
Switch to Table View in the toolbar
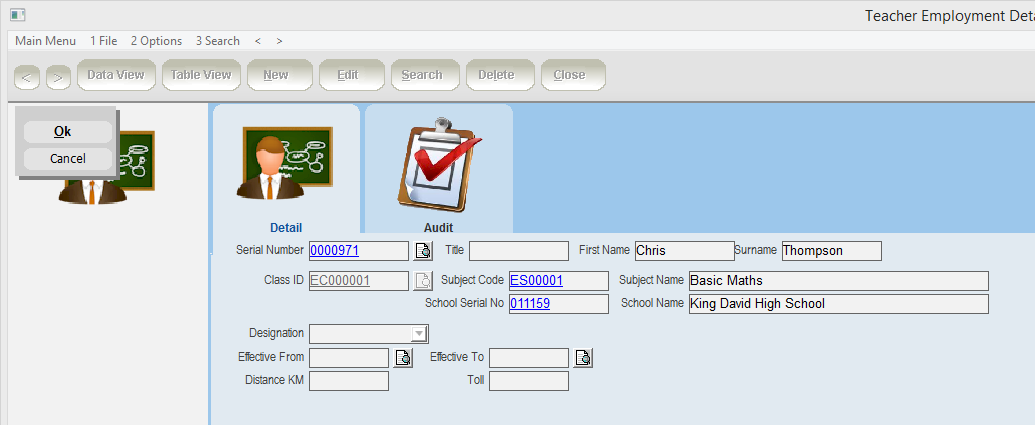coord(201,75)
